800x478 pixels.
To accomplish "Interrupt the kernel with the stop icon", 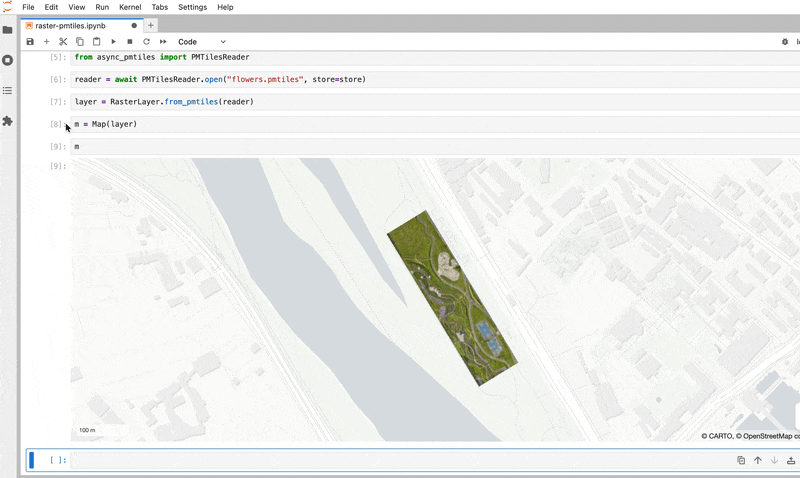I will (x=130, y=42).
